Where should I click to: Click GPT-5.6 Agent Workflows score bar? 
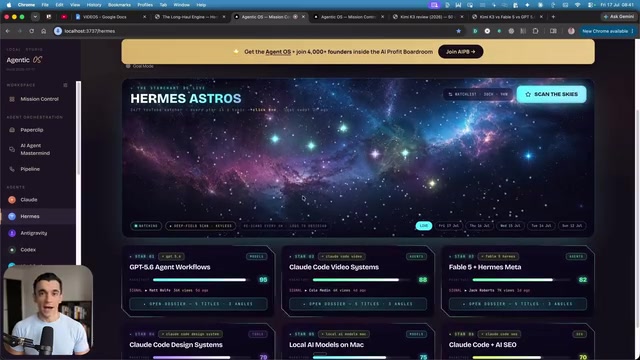[201, 280]
